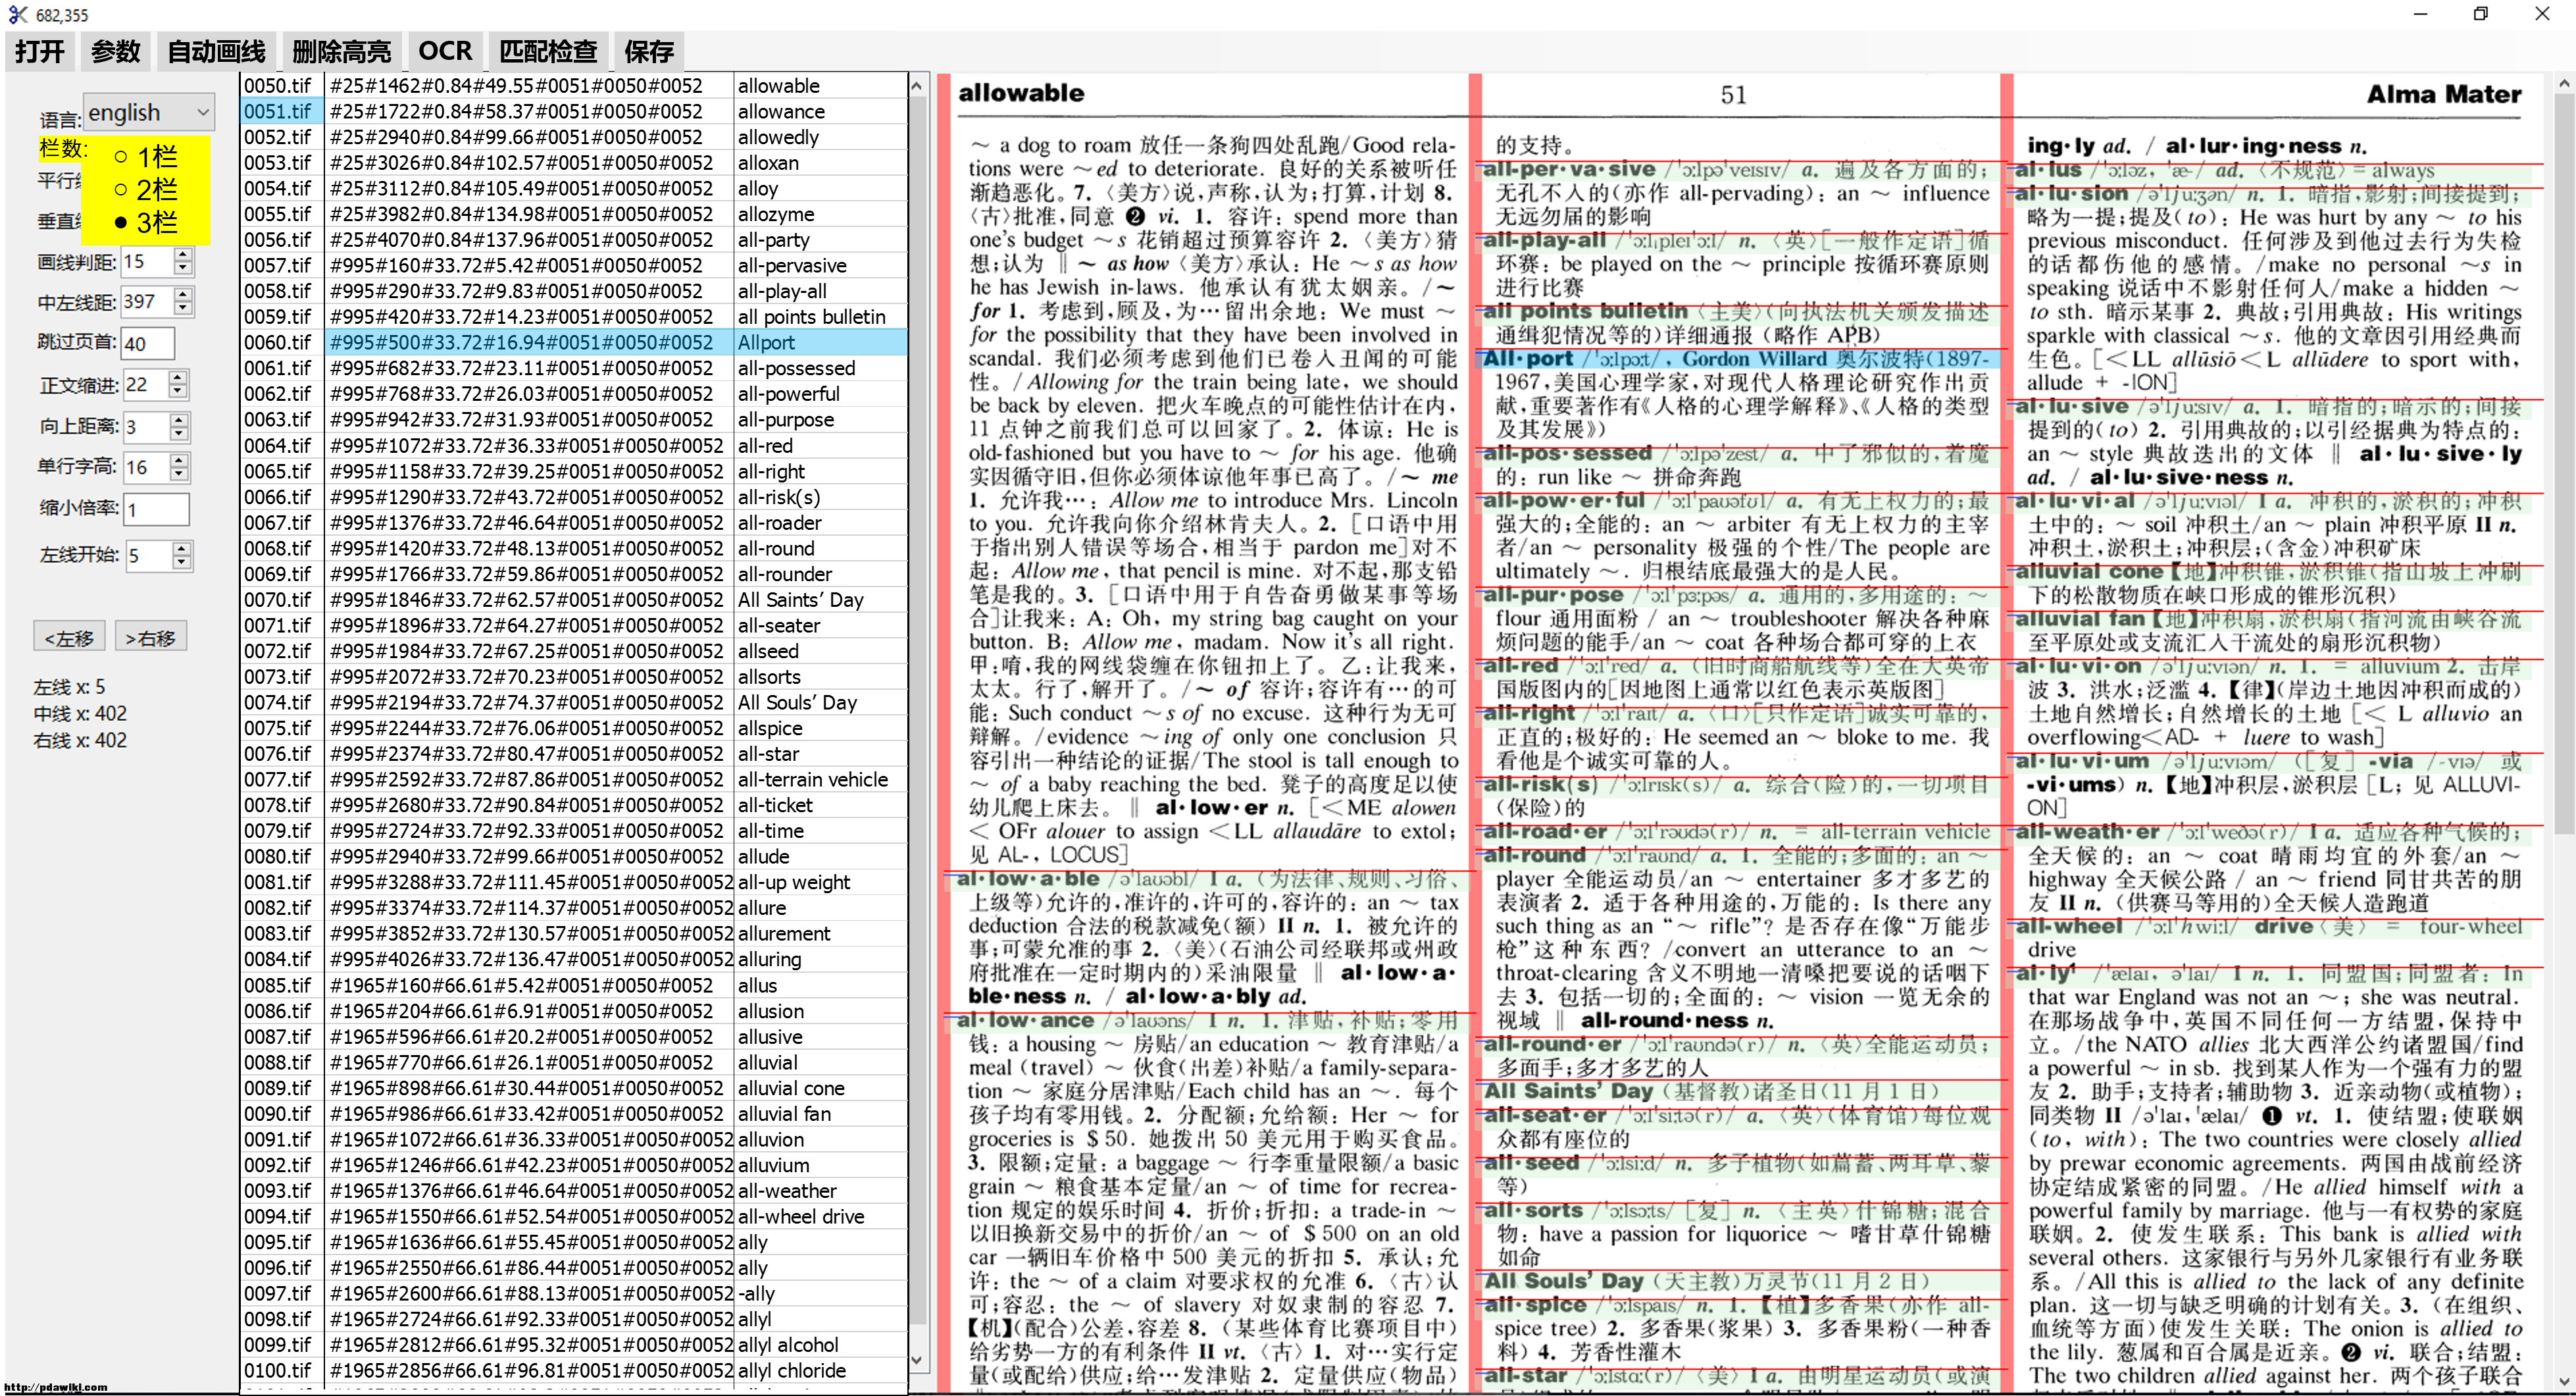The image size is (2576, 1396).
Task: Select the all-terrain vehicle cell
Action: [820, 779]
